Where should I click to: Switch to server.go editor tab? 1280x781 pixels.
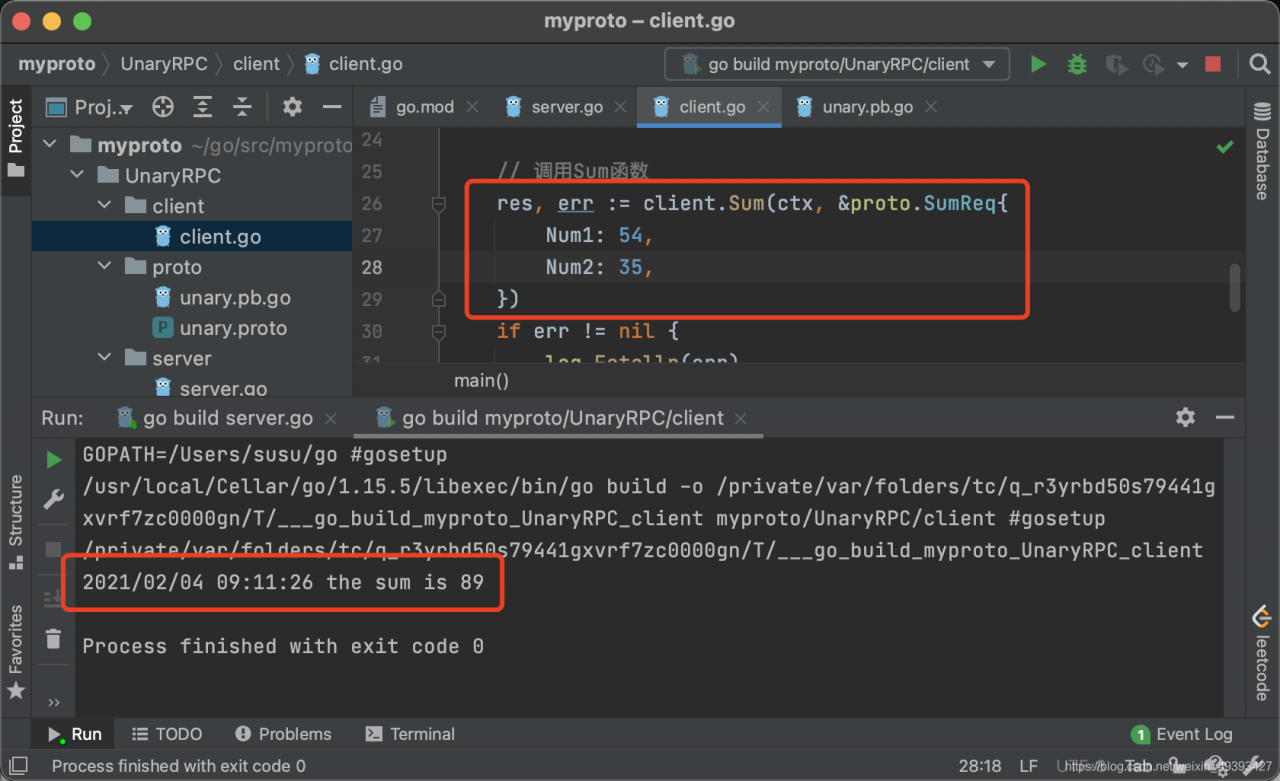(x=566, y=107)
